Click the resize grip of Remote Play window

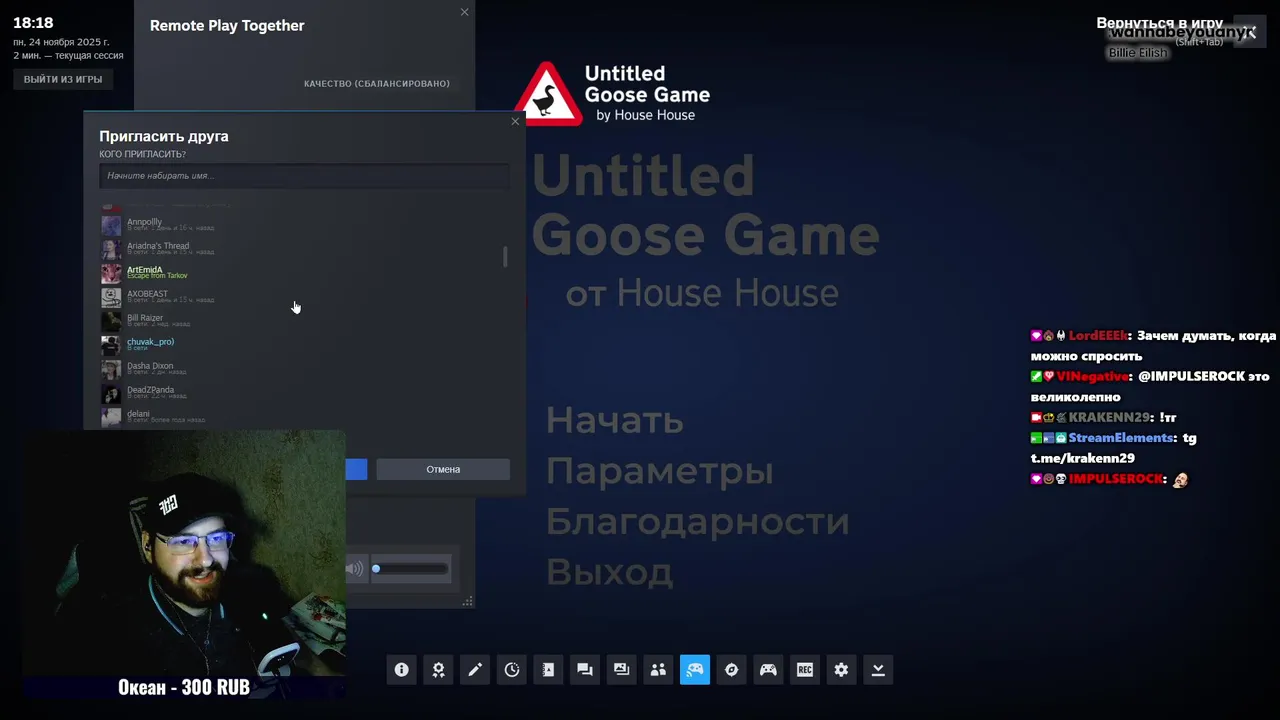pos(467,601)
